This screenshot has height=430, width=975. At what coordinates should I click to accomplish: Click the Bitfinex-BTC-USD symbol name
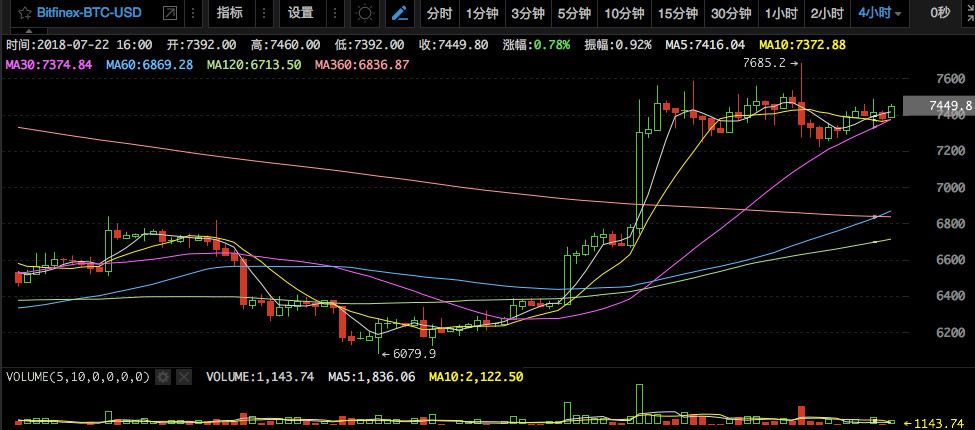(x=89, y=12)
